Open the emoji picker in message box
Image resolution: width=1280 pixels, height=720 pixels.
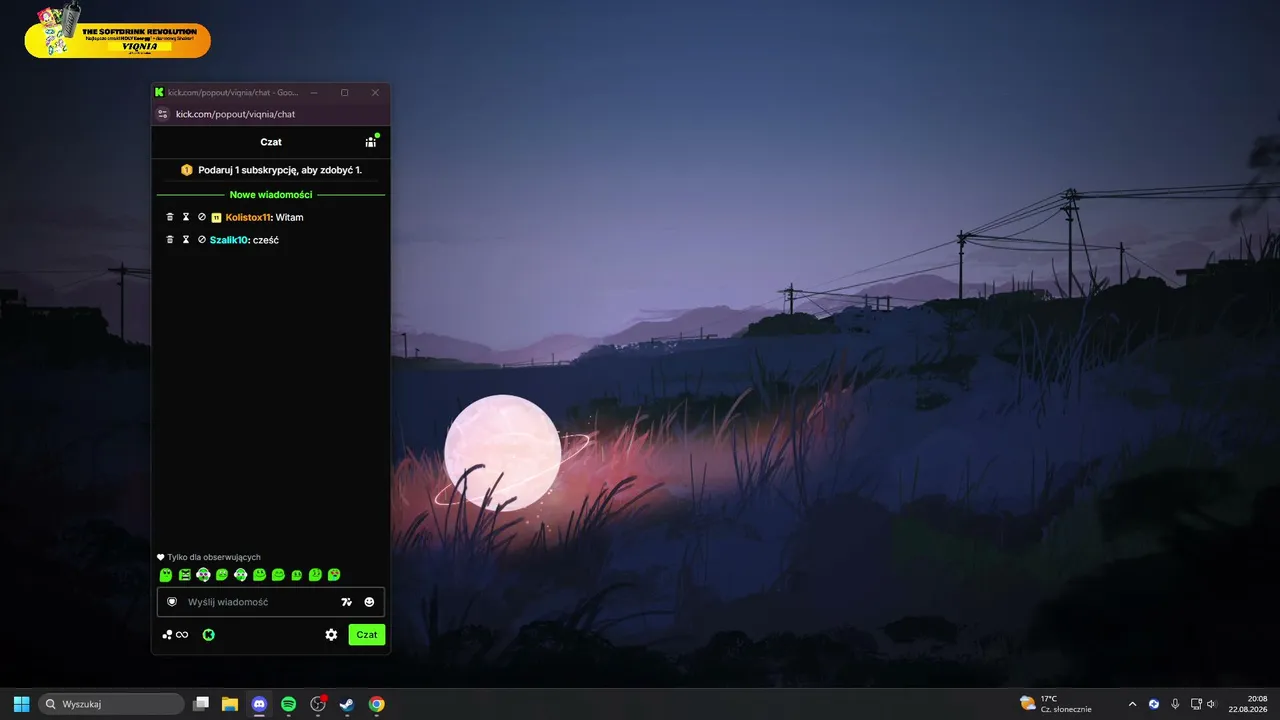coord(369,602)
